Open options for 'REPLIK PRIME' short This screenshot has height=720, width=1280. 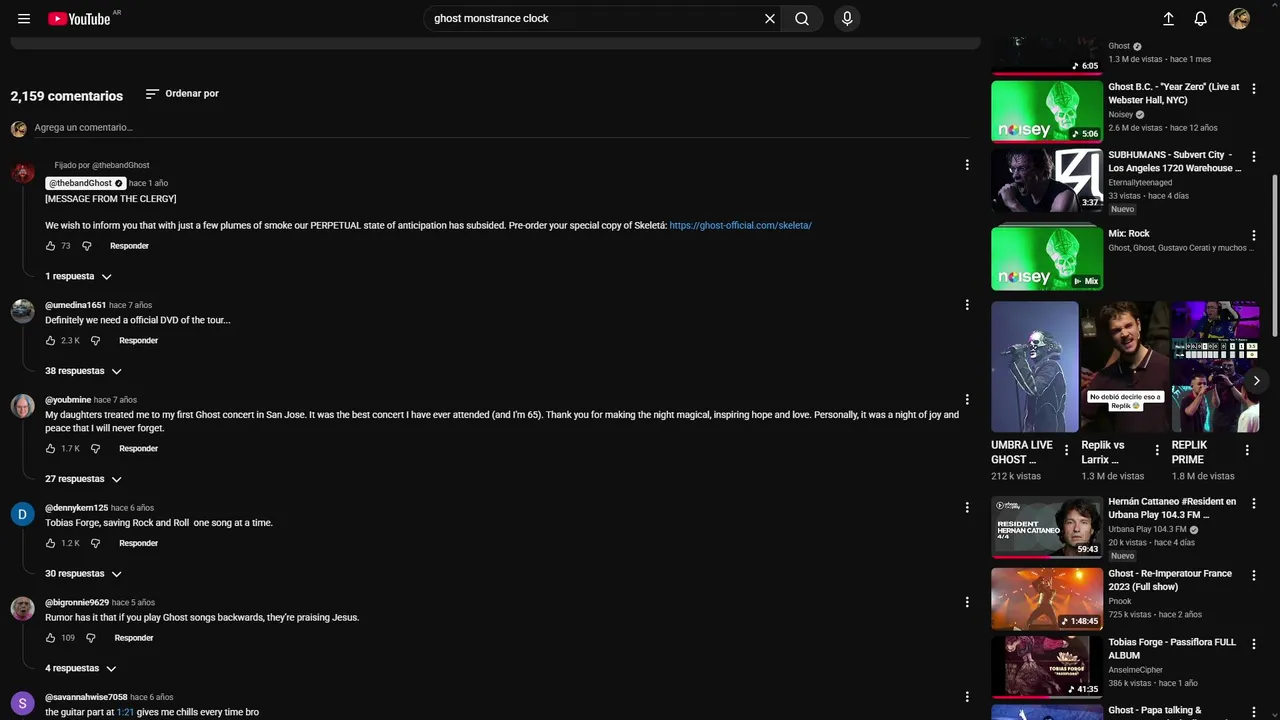coord(1247,450)
